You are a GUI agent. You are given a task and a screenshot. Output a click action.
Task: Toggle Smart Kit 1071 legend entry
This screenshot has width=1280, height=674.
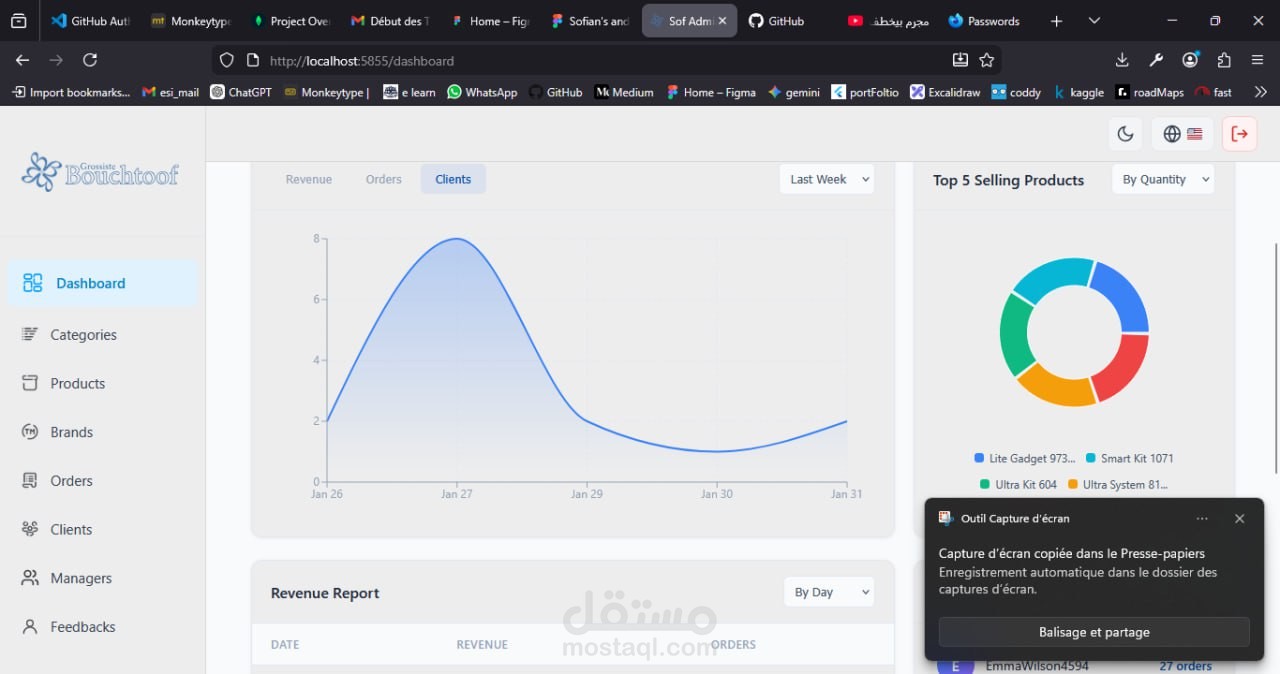coord(1129,458)
